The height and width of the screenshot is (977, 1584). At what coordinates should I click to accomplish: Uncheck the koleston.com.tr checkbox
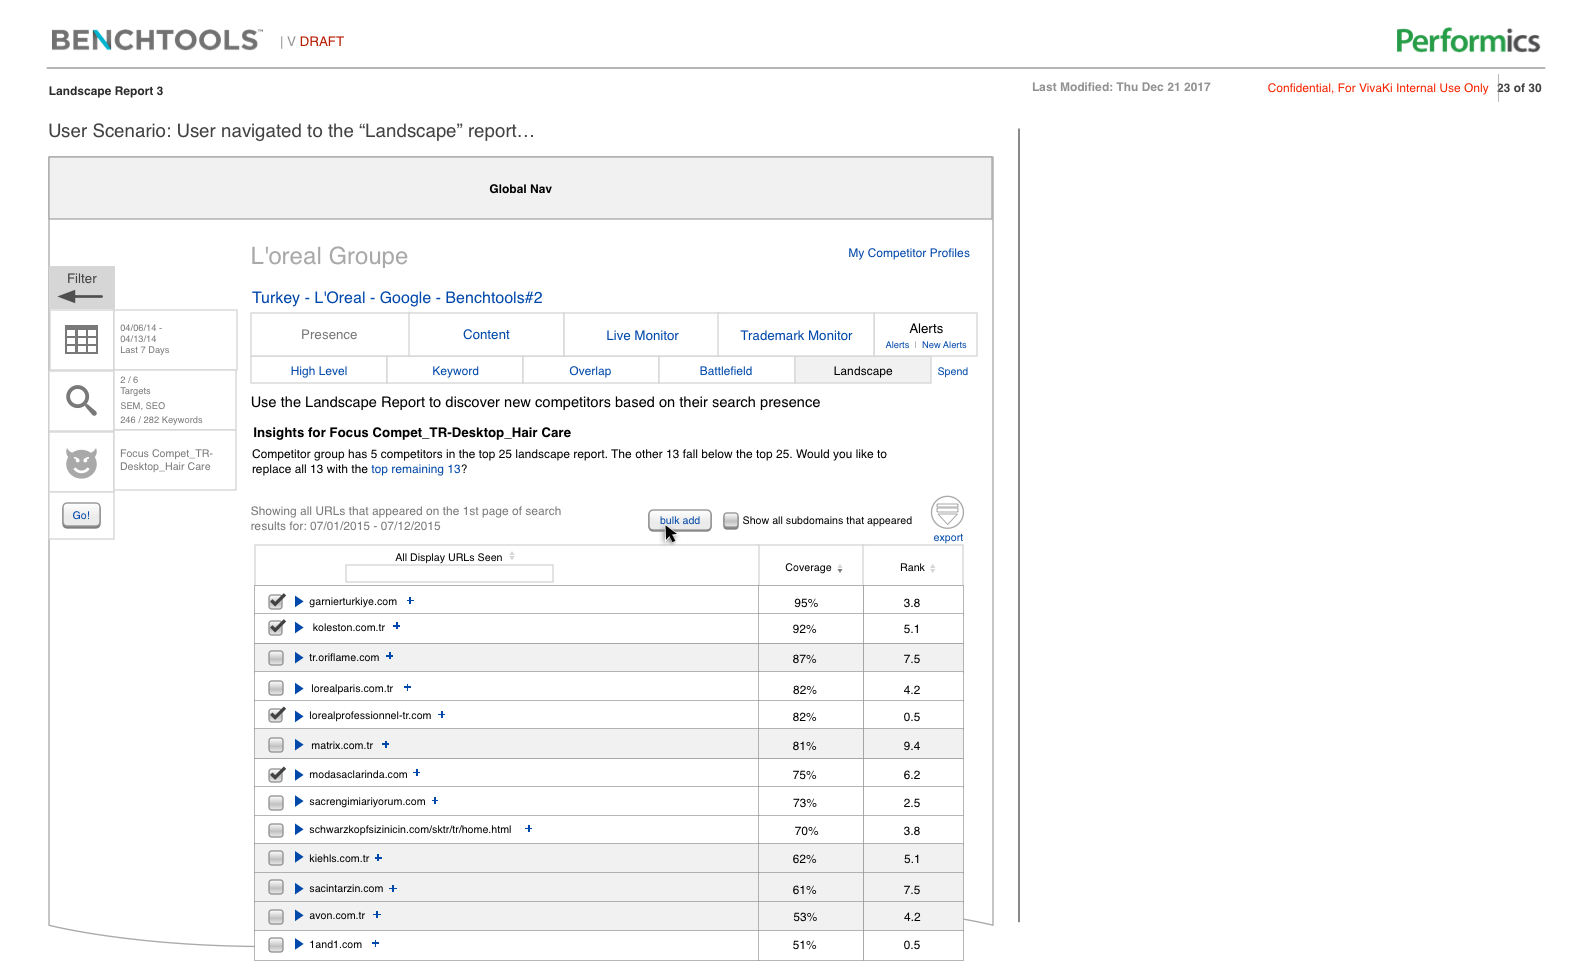(277, 628)
